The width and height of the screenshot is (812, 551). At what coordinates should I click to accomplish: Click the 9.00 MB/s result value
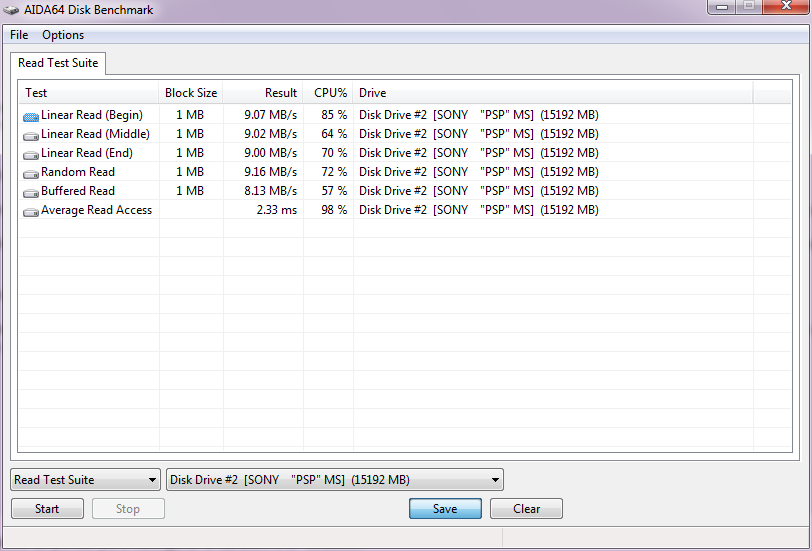click(270, 153)
